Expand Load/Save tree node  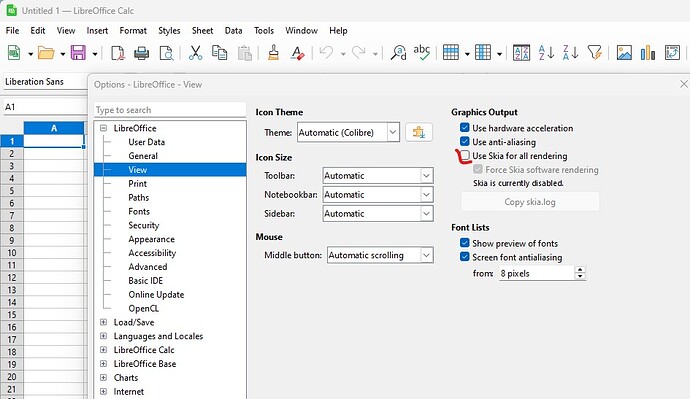tap(103, 322)
